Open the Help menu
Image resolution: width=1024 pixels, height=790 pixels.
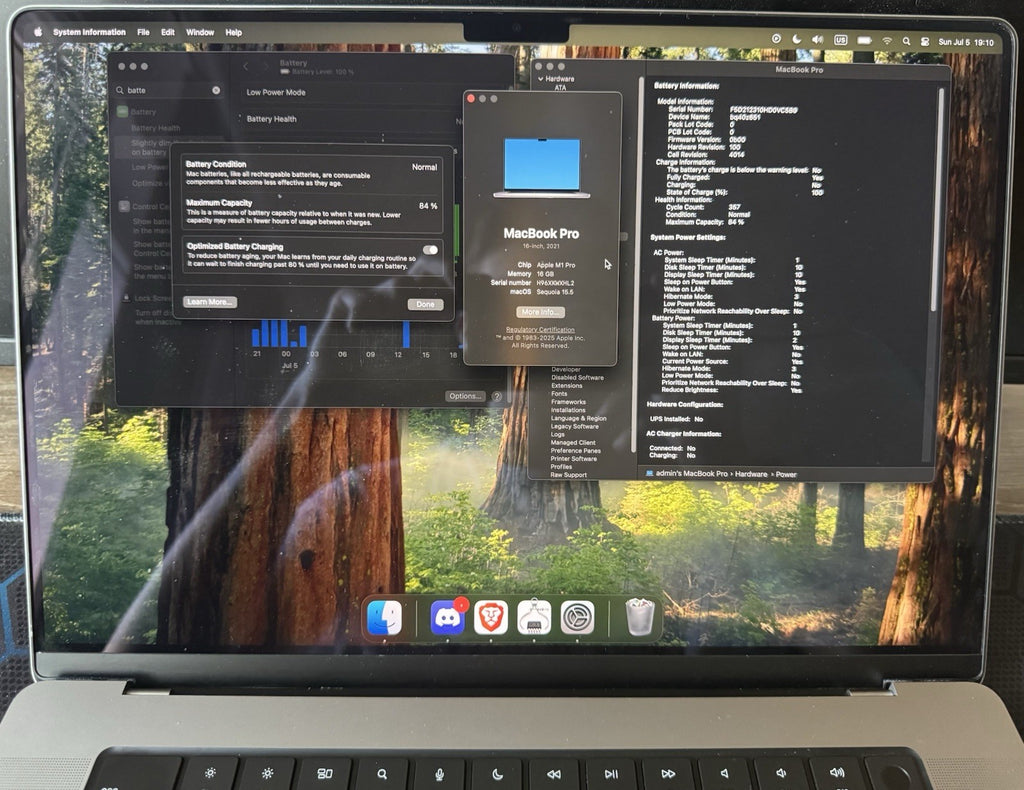(234, 32)
